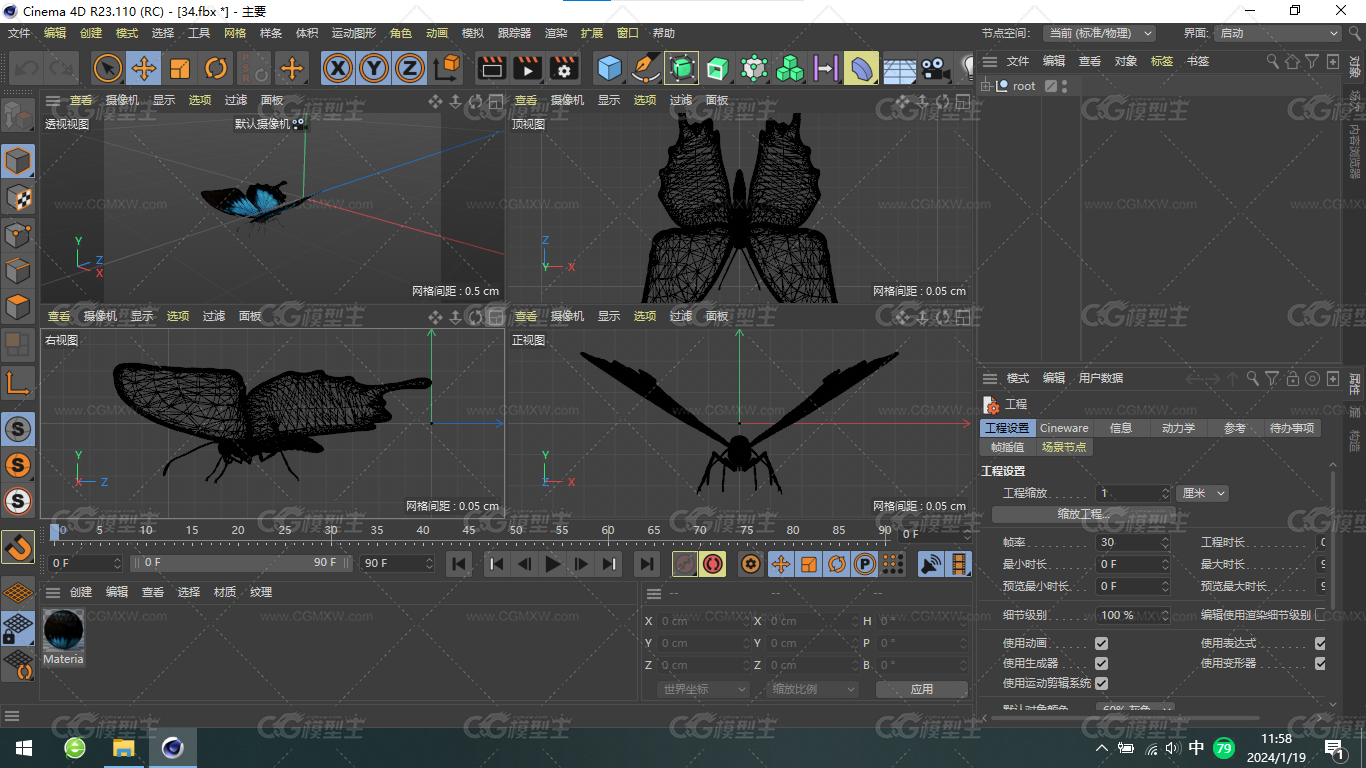Open the Edit Render Settings gear clapperboard
The image size is (1366, 768).
click(565, 68)
